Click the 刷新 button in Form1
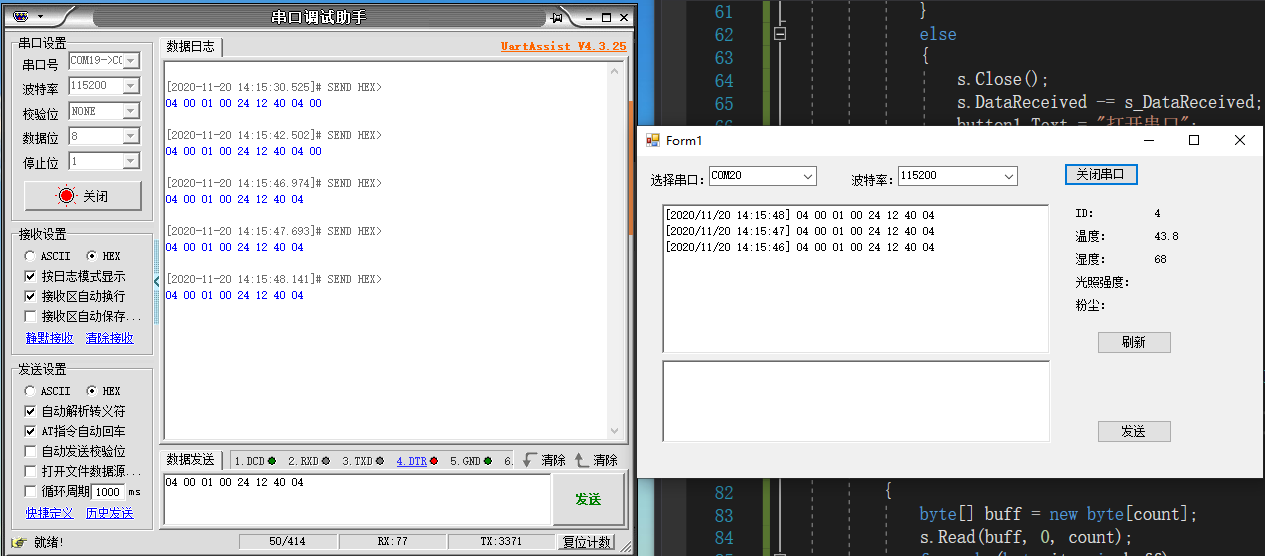Image resolution: width=1265 pixels, height=556 pixels. click(1134, 342)
